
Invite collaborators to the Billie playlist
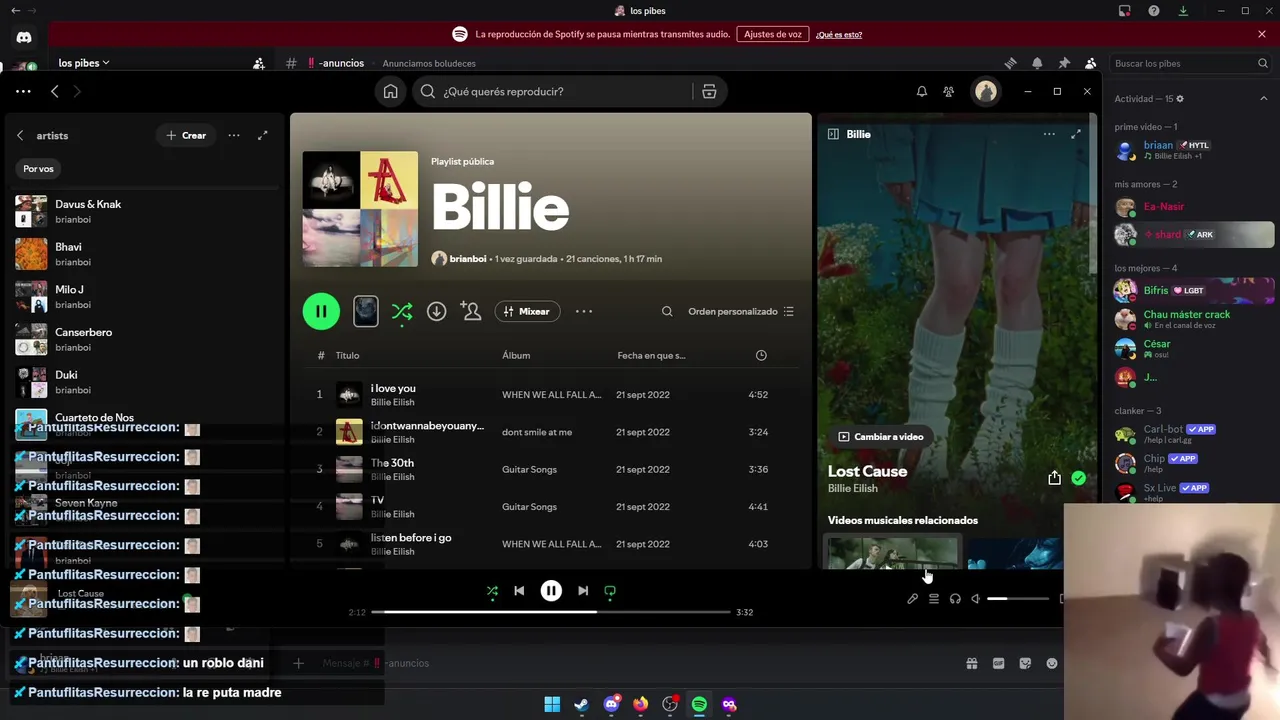[471, 311]
